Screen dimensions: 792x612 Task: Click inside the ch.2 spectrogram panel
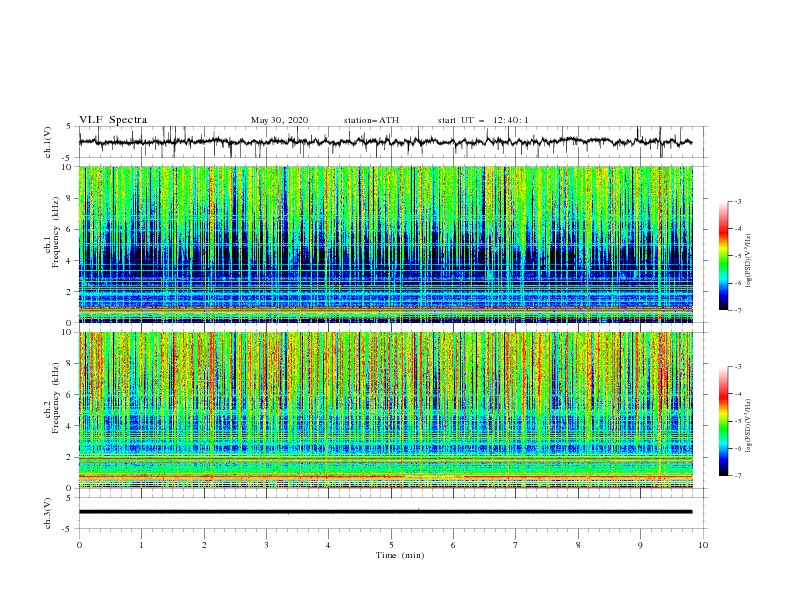pos(386,410)
